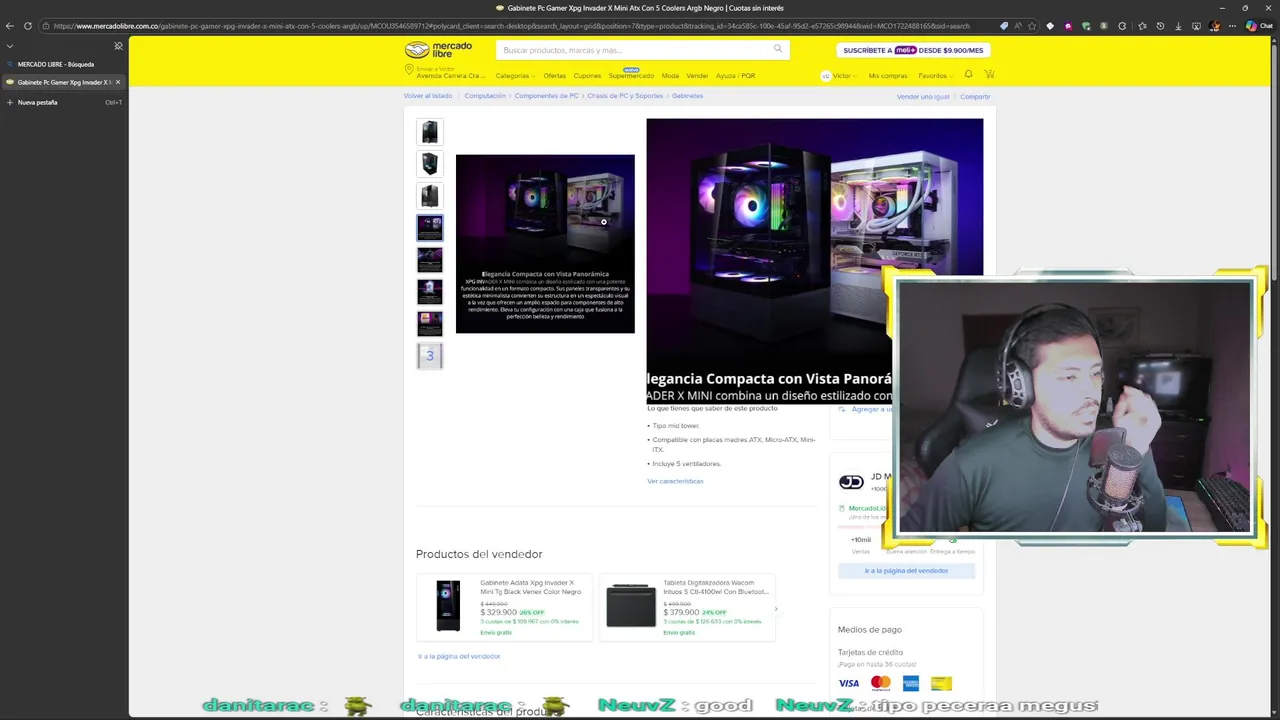Open the Chasis de PC y Soportes breadcrumb
This screenshot has width=1280, height=720.
(x=625, y=96)
